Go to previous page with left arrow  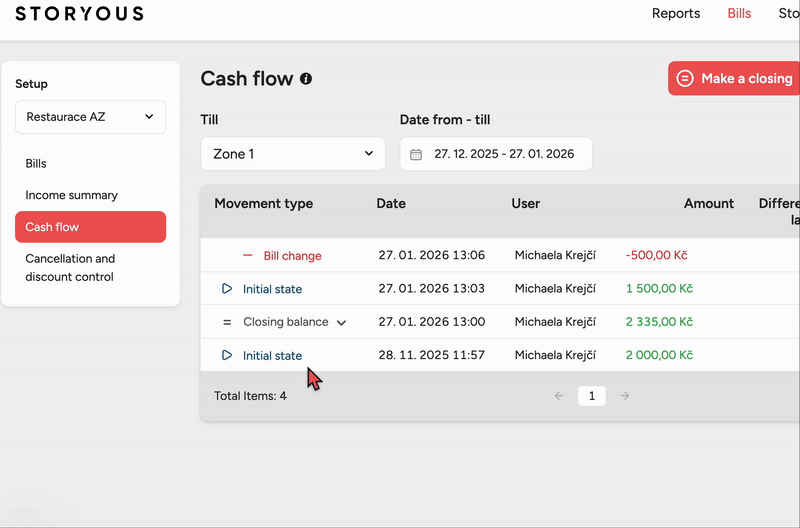(x=559, y=396)
